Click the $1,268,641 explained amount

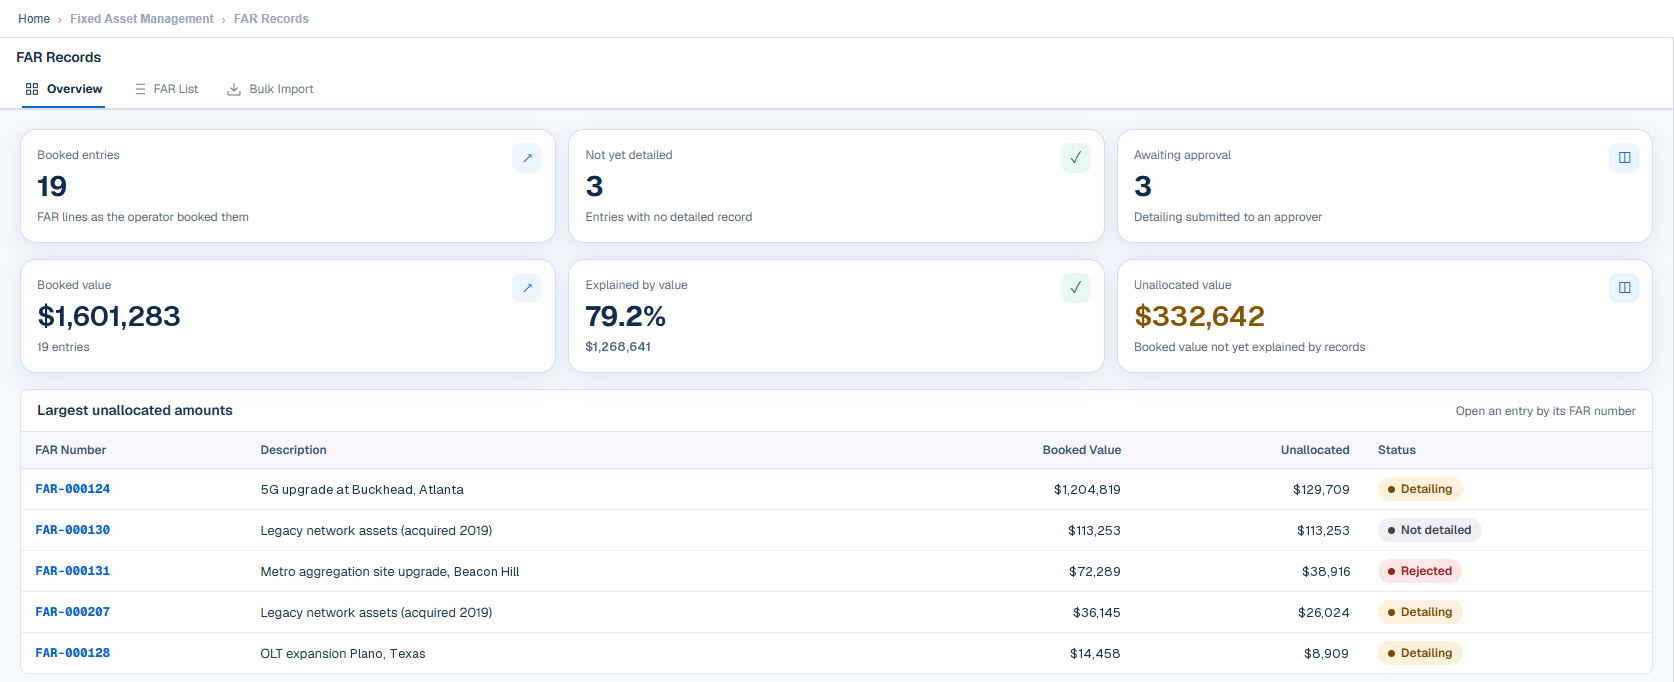pos(618,347)
